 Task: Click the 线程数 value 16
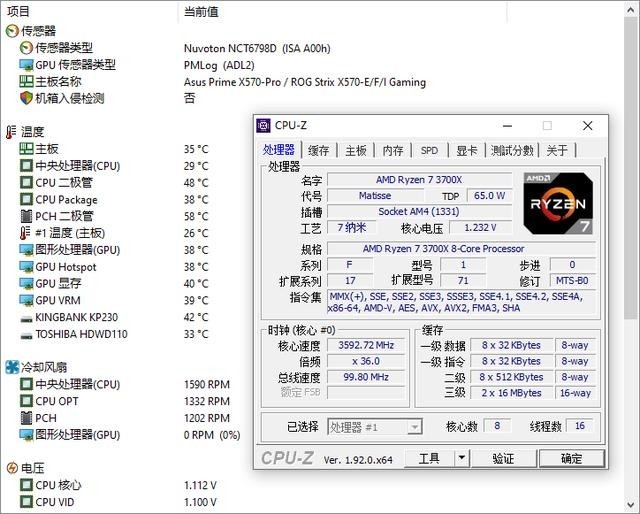tap(580, 426)
